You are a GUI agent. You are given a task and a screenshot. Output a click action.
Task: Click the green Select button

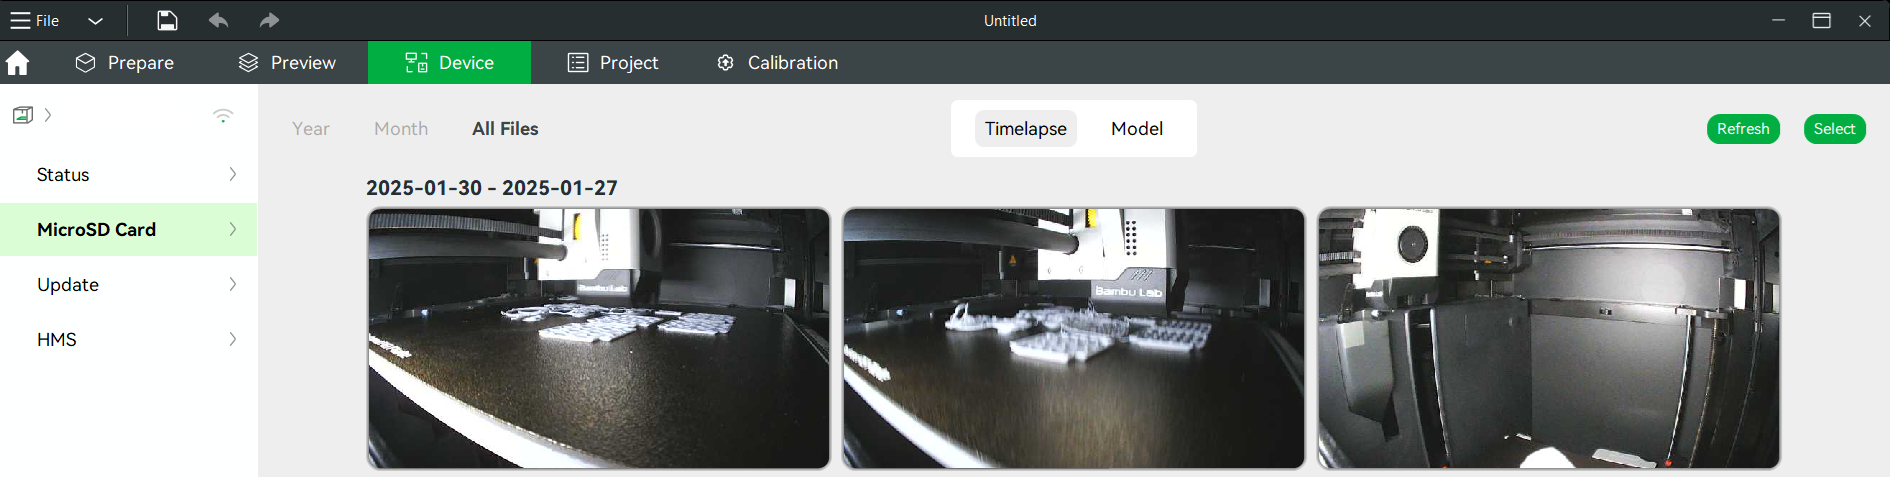click(1833, 129)
